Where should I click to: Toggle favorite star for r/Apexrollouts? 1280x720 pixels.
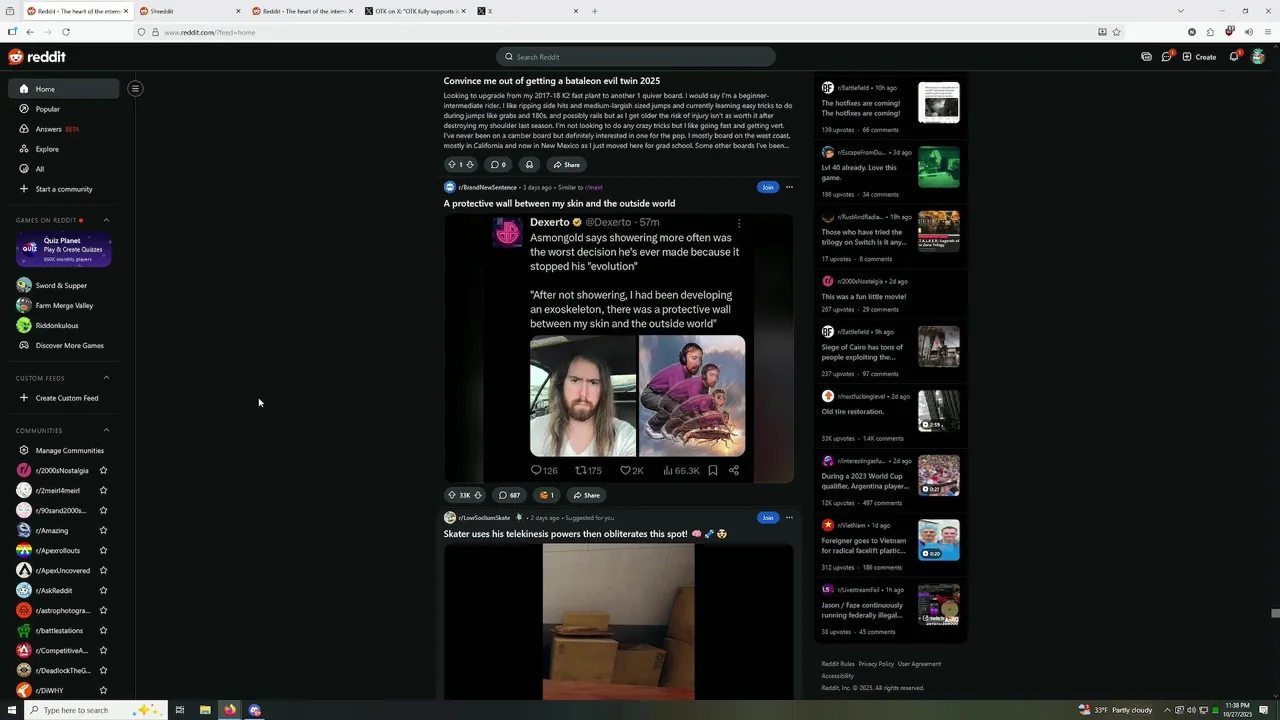[103, 550]
